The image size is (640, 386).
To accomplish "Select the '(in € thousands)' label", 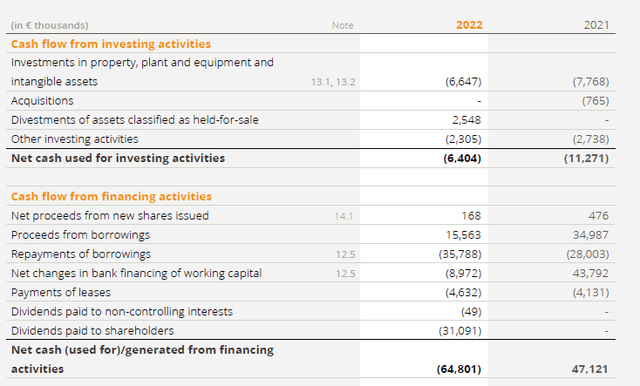I will 50,25.
